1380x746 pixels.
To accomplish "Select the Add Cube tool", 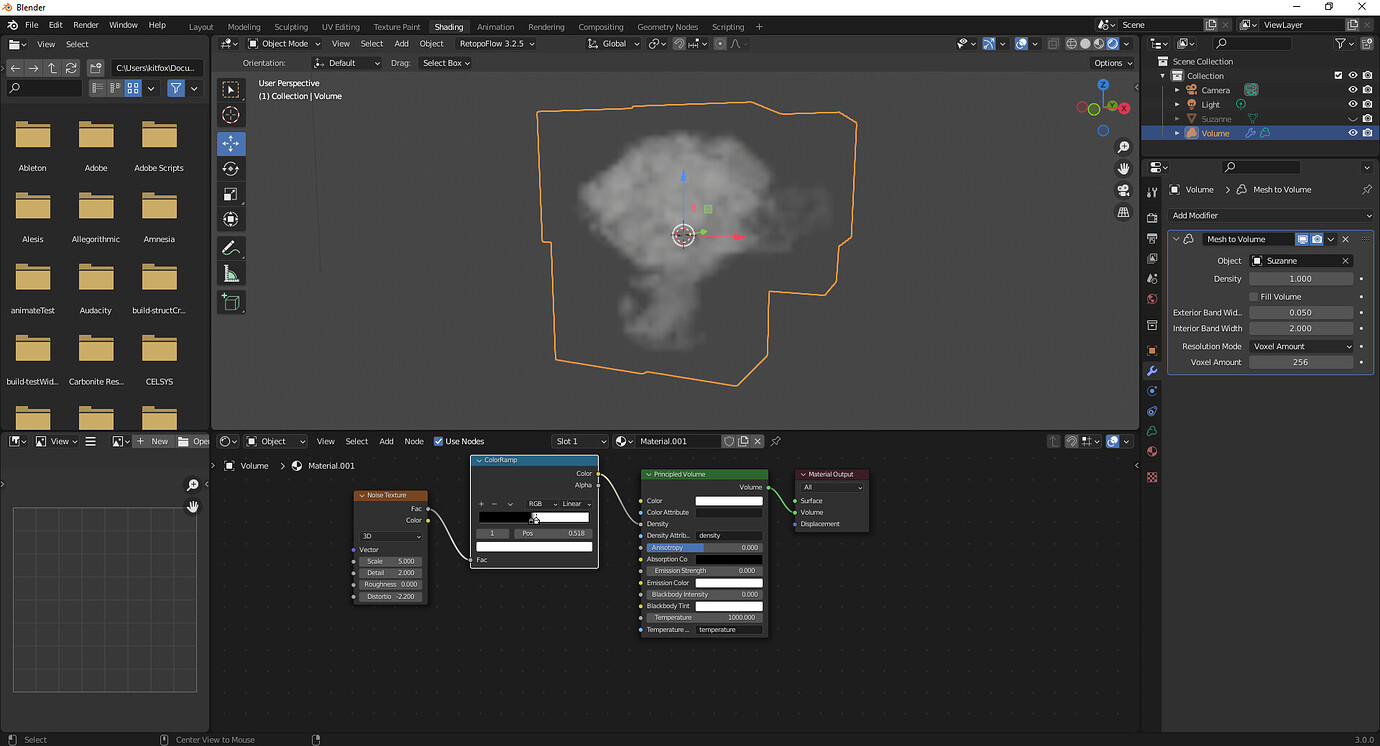I will pos(231,302).
